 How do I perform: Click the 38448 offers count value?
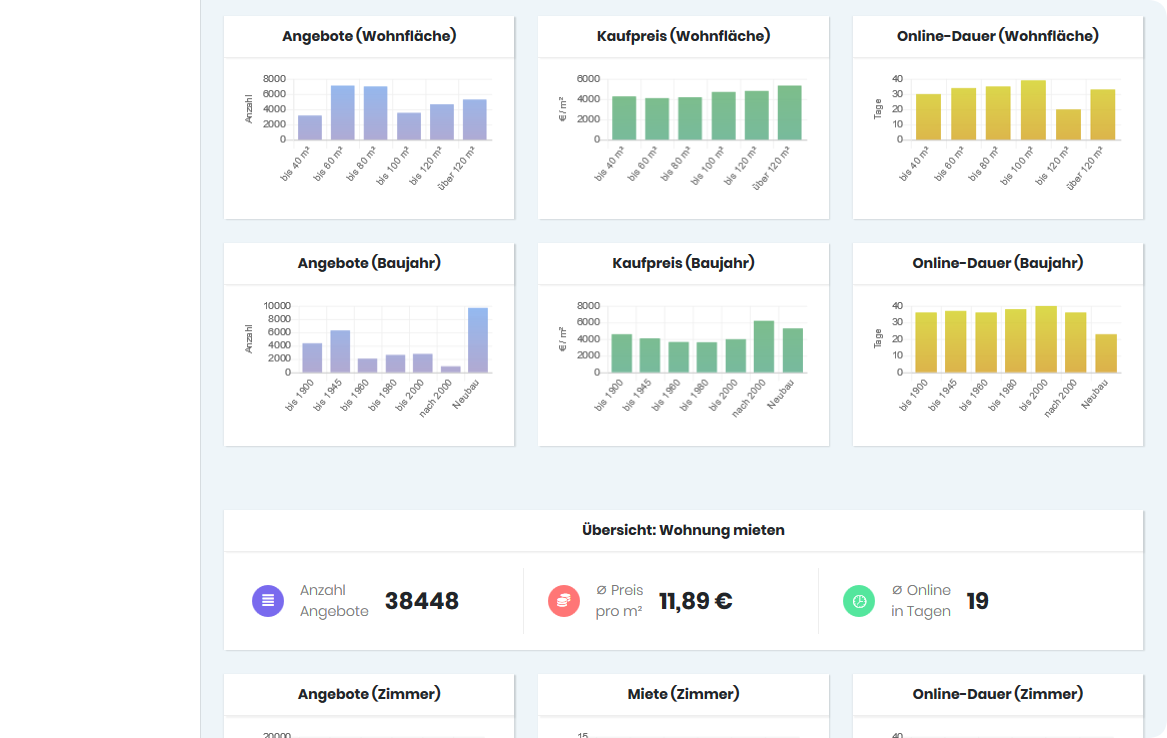422,601
